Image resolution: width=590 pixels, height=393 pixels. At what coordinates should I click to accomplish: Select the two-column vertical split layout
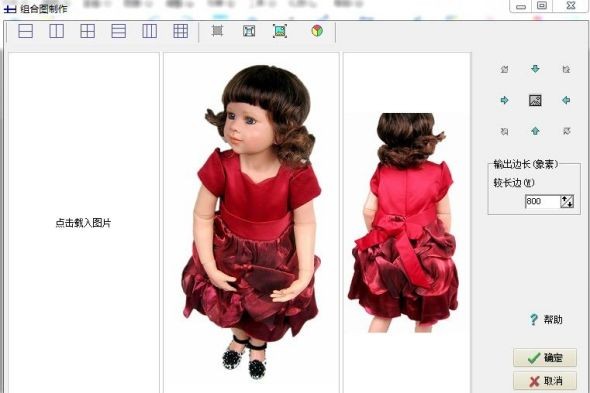56,31
